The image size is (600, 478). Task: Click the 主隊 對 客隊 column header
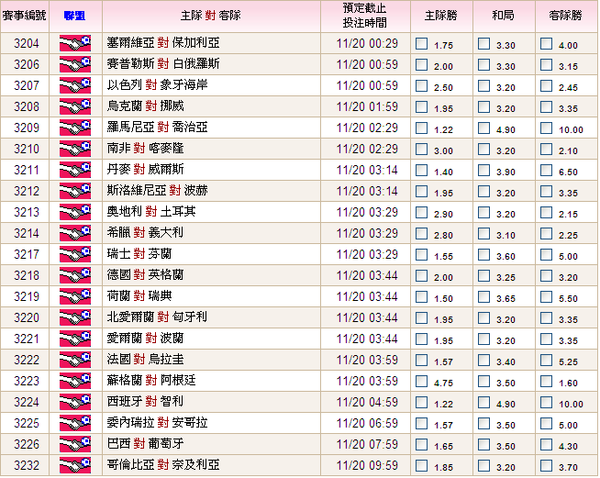(x=211, y=16)
